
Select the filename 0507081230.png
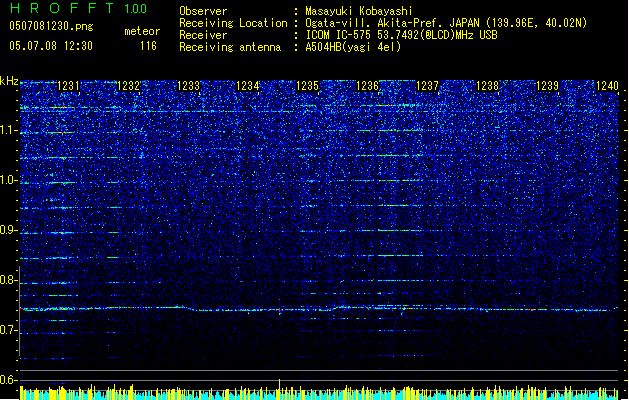click(x=51, y=27)
